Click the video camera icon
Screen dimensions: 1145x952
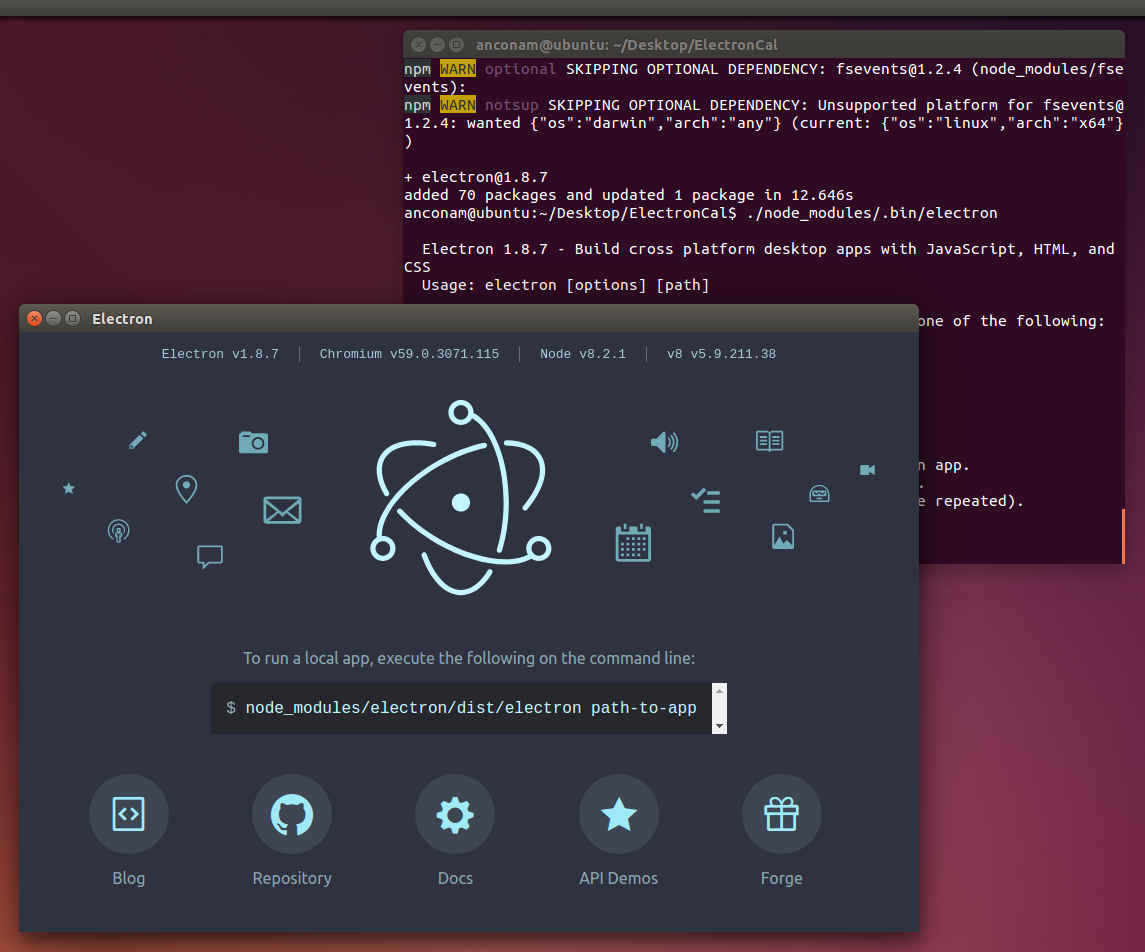[x=868, y=469]
